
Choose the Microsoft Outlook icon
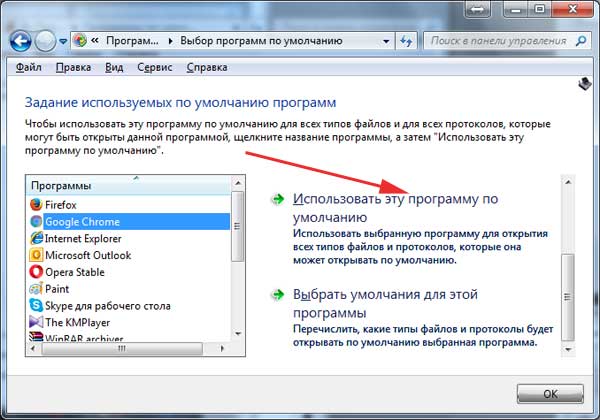pos(36,255)
